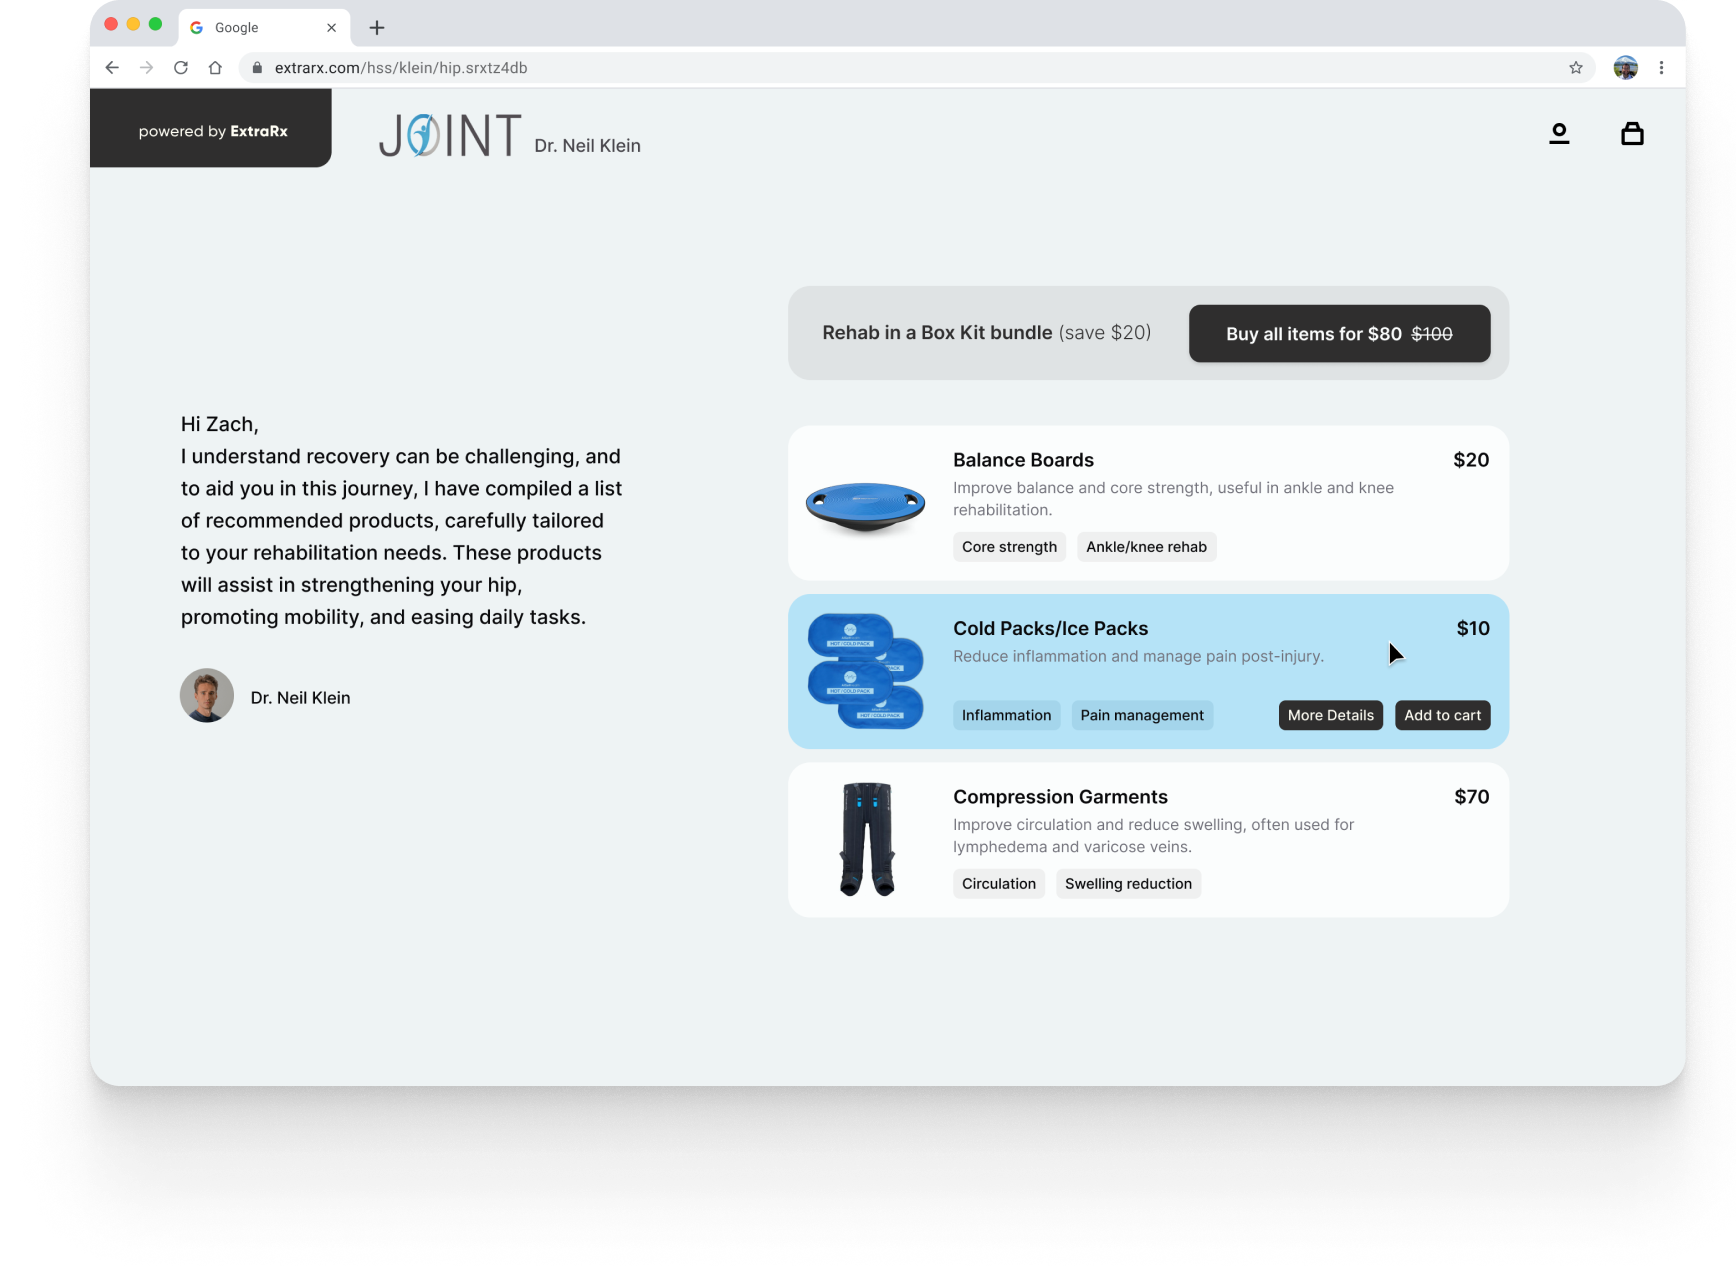Select the Swelling reduction tag

point(1128,884)
